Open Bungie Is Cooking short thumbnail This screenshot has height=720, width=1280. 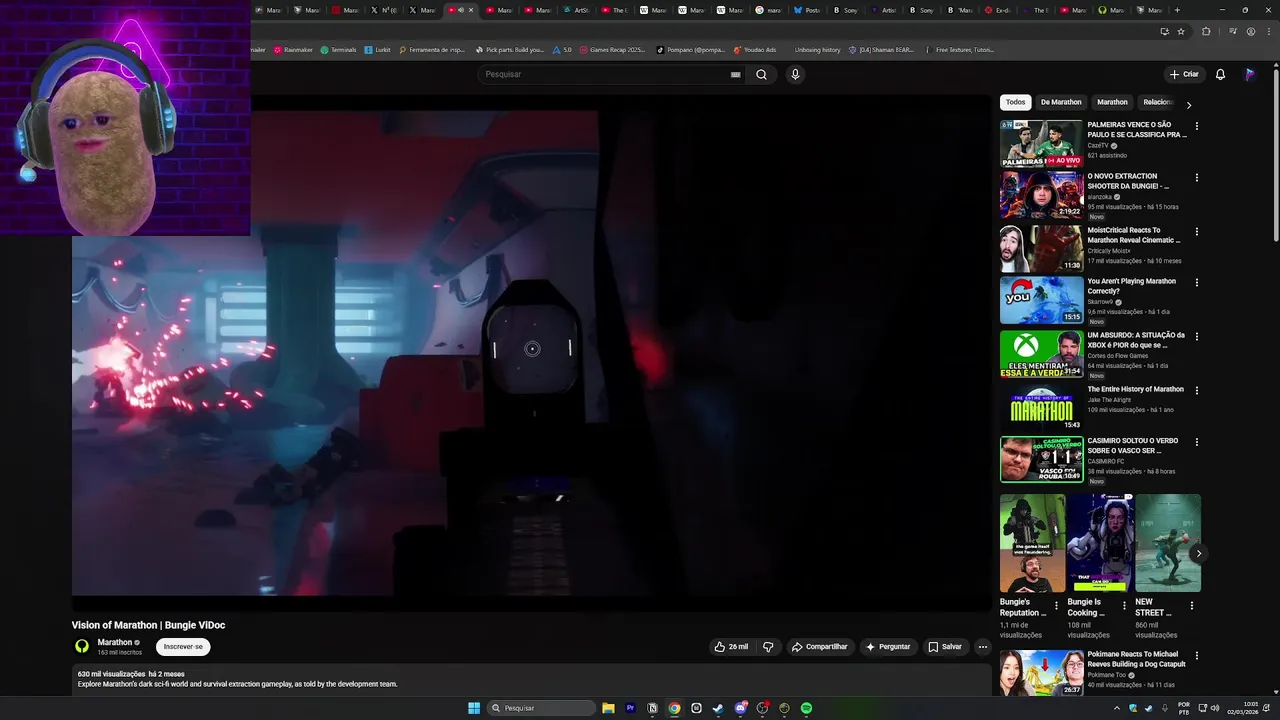1100,543
